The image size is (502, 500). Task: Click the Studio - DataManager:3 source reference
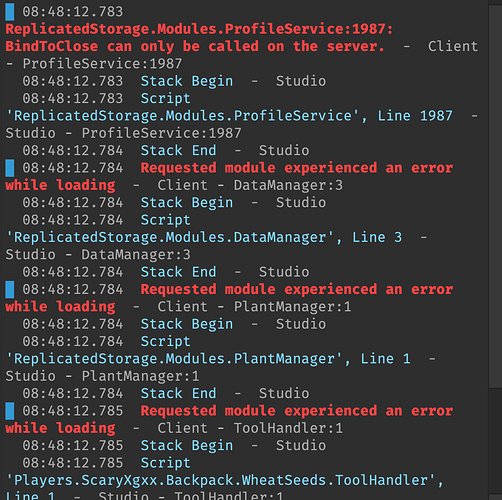coord(98,255)
